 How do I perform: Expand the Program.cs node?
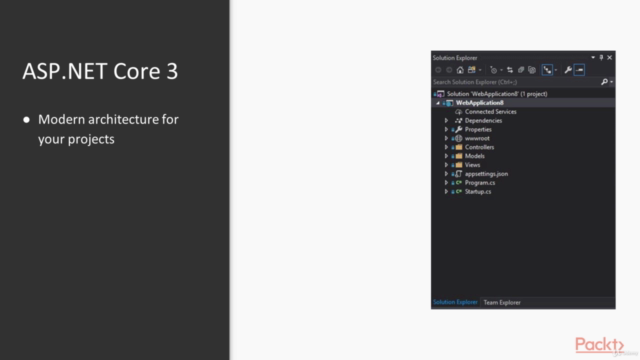click(x=446, y=182)
